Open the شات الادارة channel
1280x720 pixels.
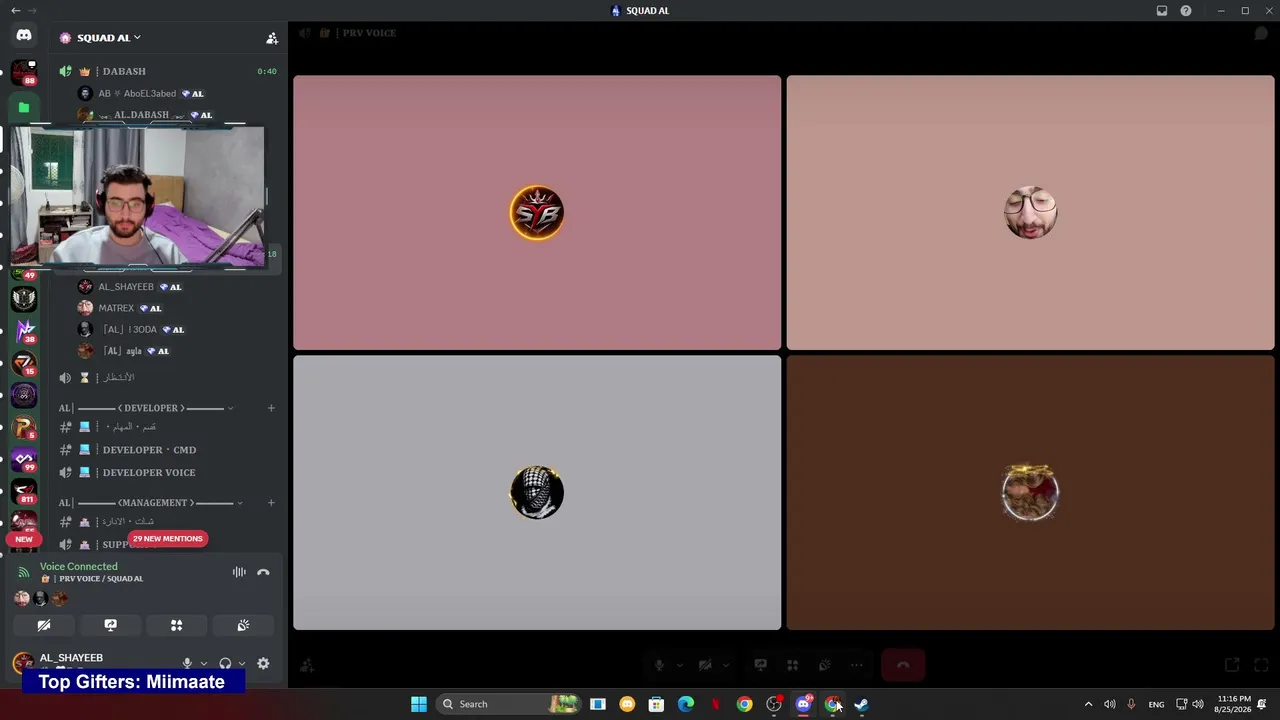coord(168,521)
